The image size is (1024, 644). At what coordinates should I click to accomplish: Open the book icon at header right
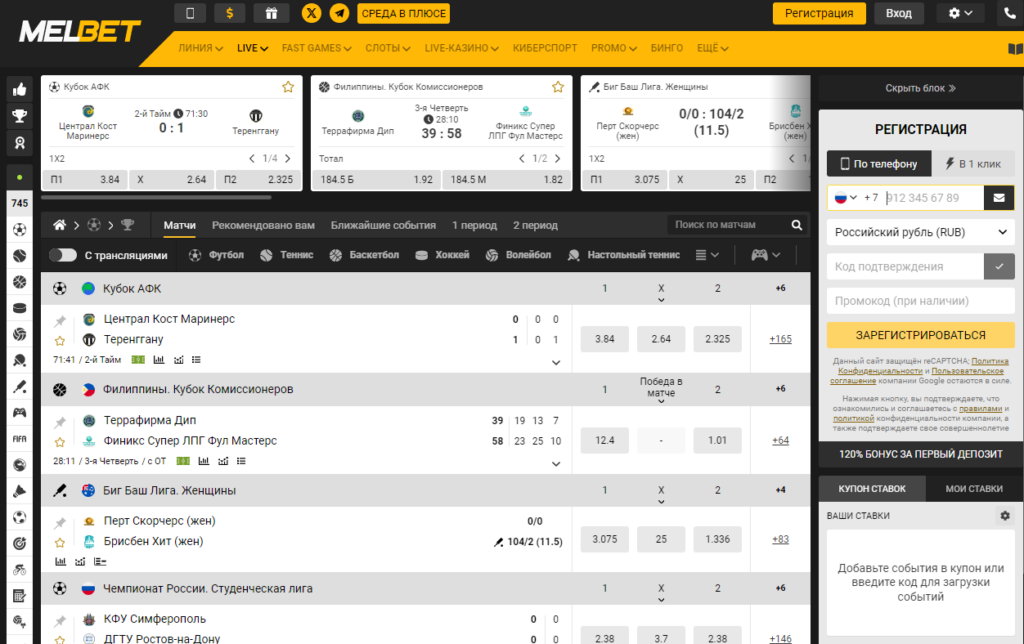pos(1015,48)
